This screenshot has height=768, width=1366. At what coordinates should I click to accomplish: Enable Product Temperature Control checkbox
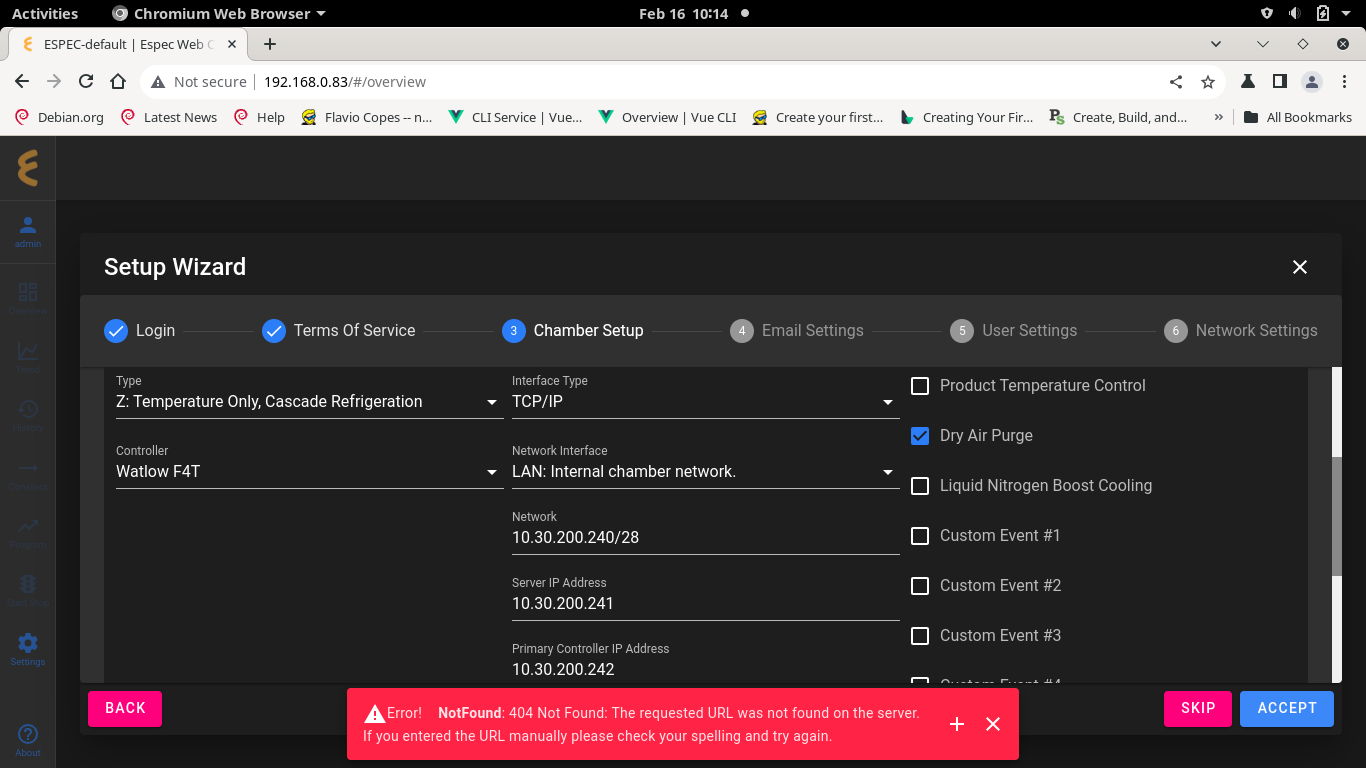point(920,386)
